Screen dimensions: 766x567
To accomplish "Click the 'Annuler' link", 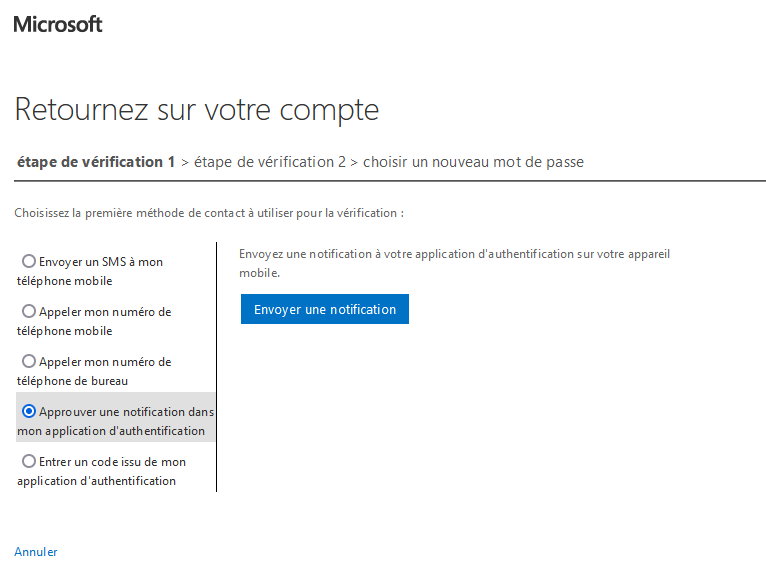I will point(36,552).
